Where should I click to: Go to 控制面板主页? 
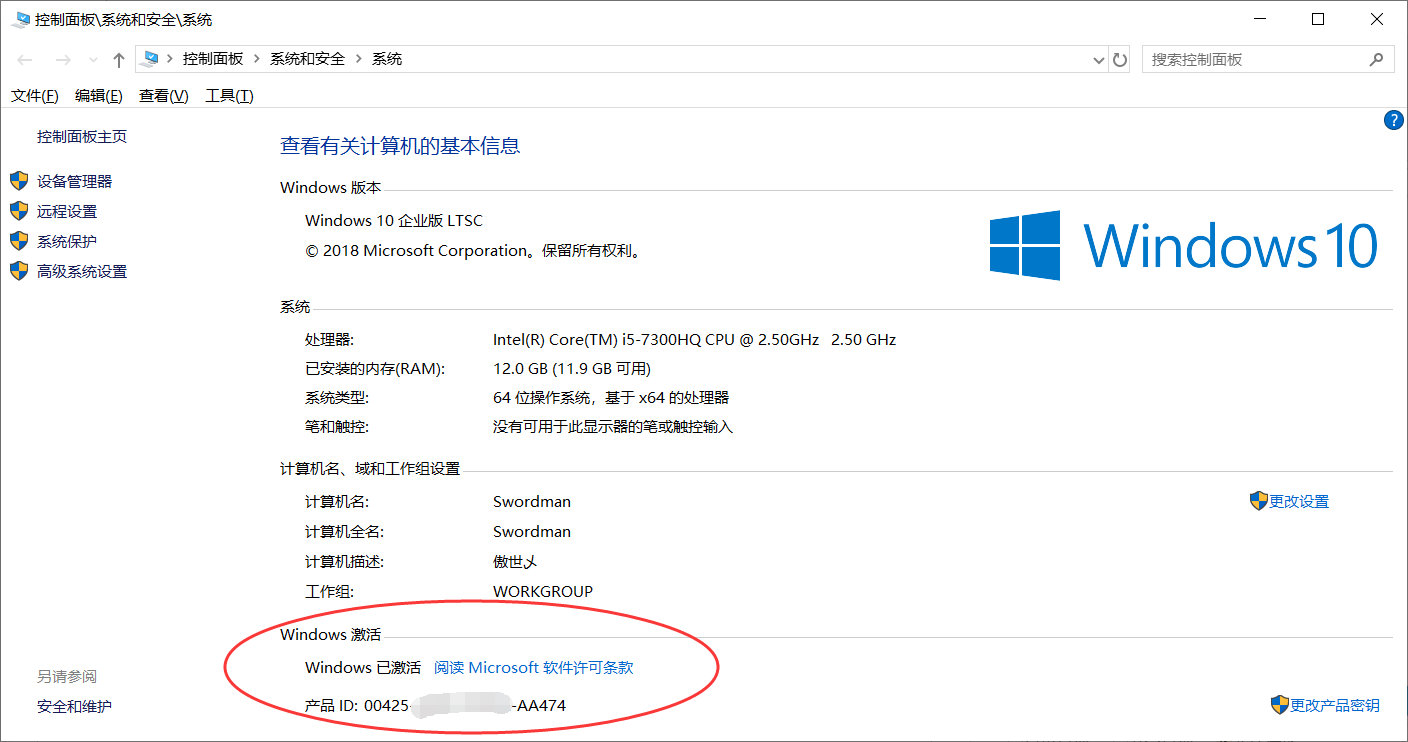click(x=82, y=136)
